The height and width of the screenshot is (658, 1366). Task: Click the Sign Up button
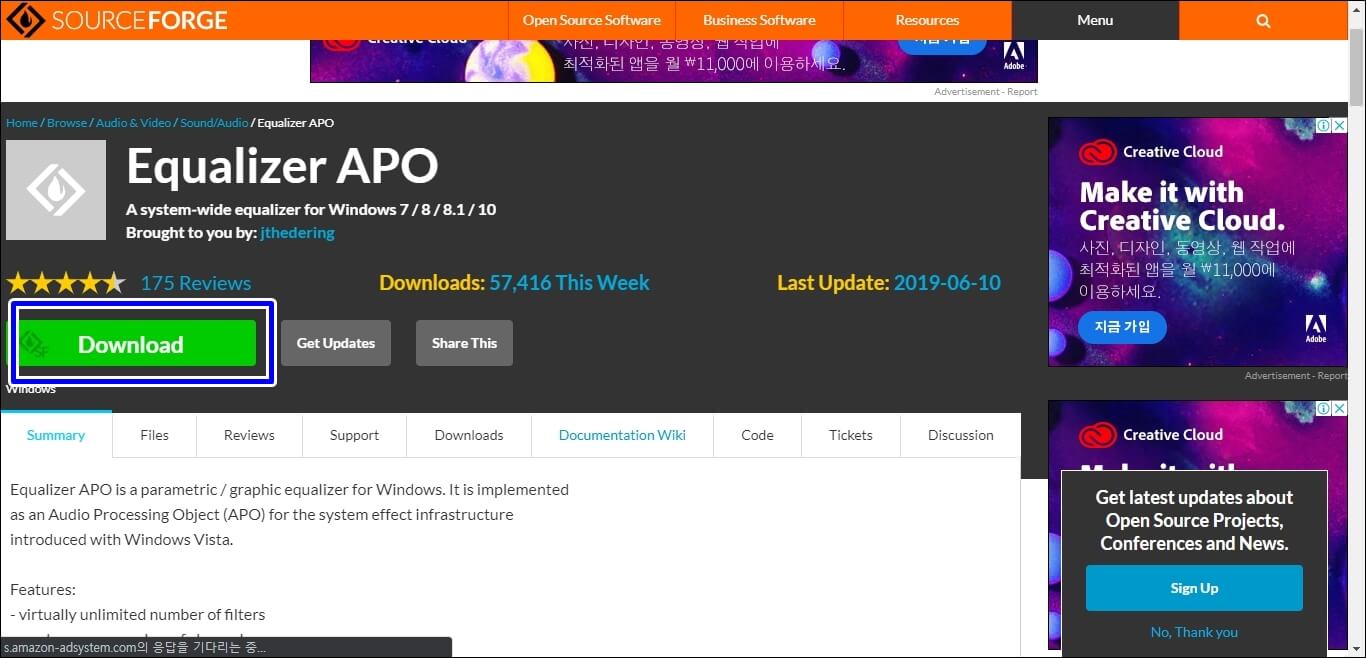tap(1194, 588)
